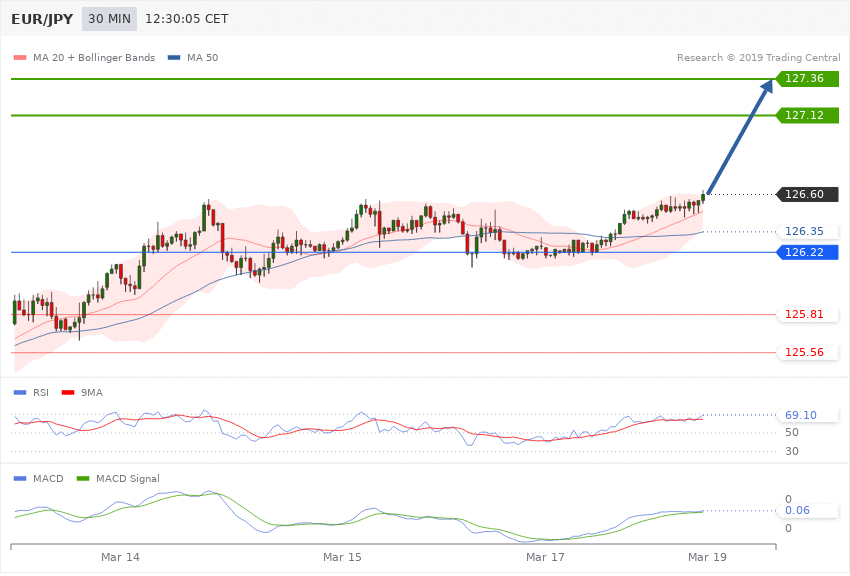Select the 30 MIN timeframe badge
This screenshot has width=850, height=576.
110,19
